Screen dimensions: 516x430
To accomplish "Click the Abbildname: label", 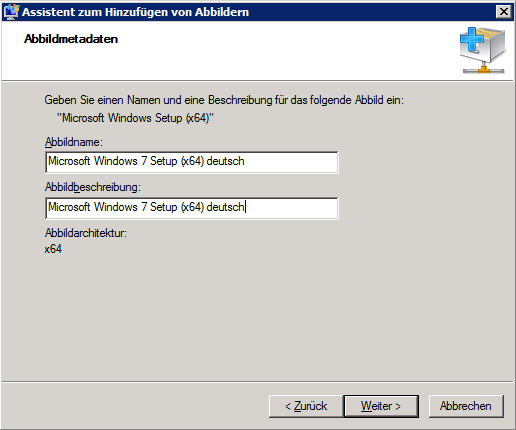I will click(74, 142).
